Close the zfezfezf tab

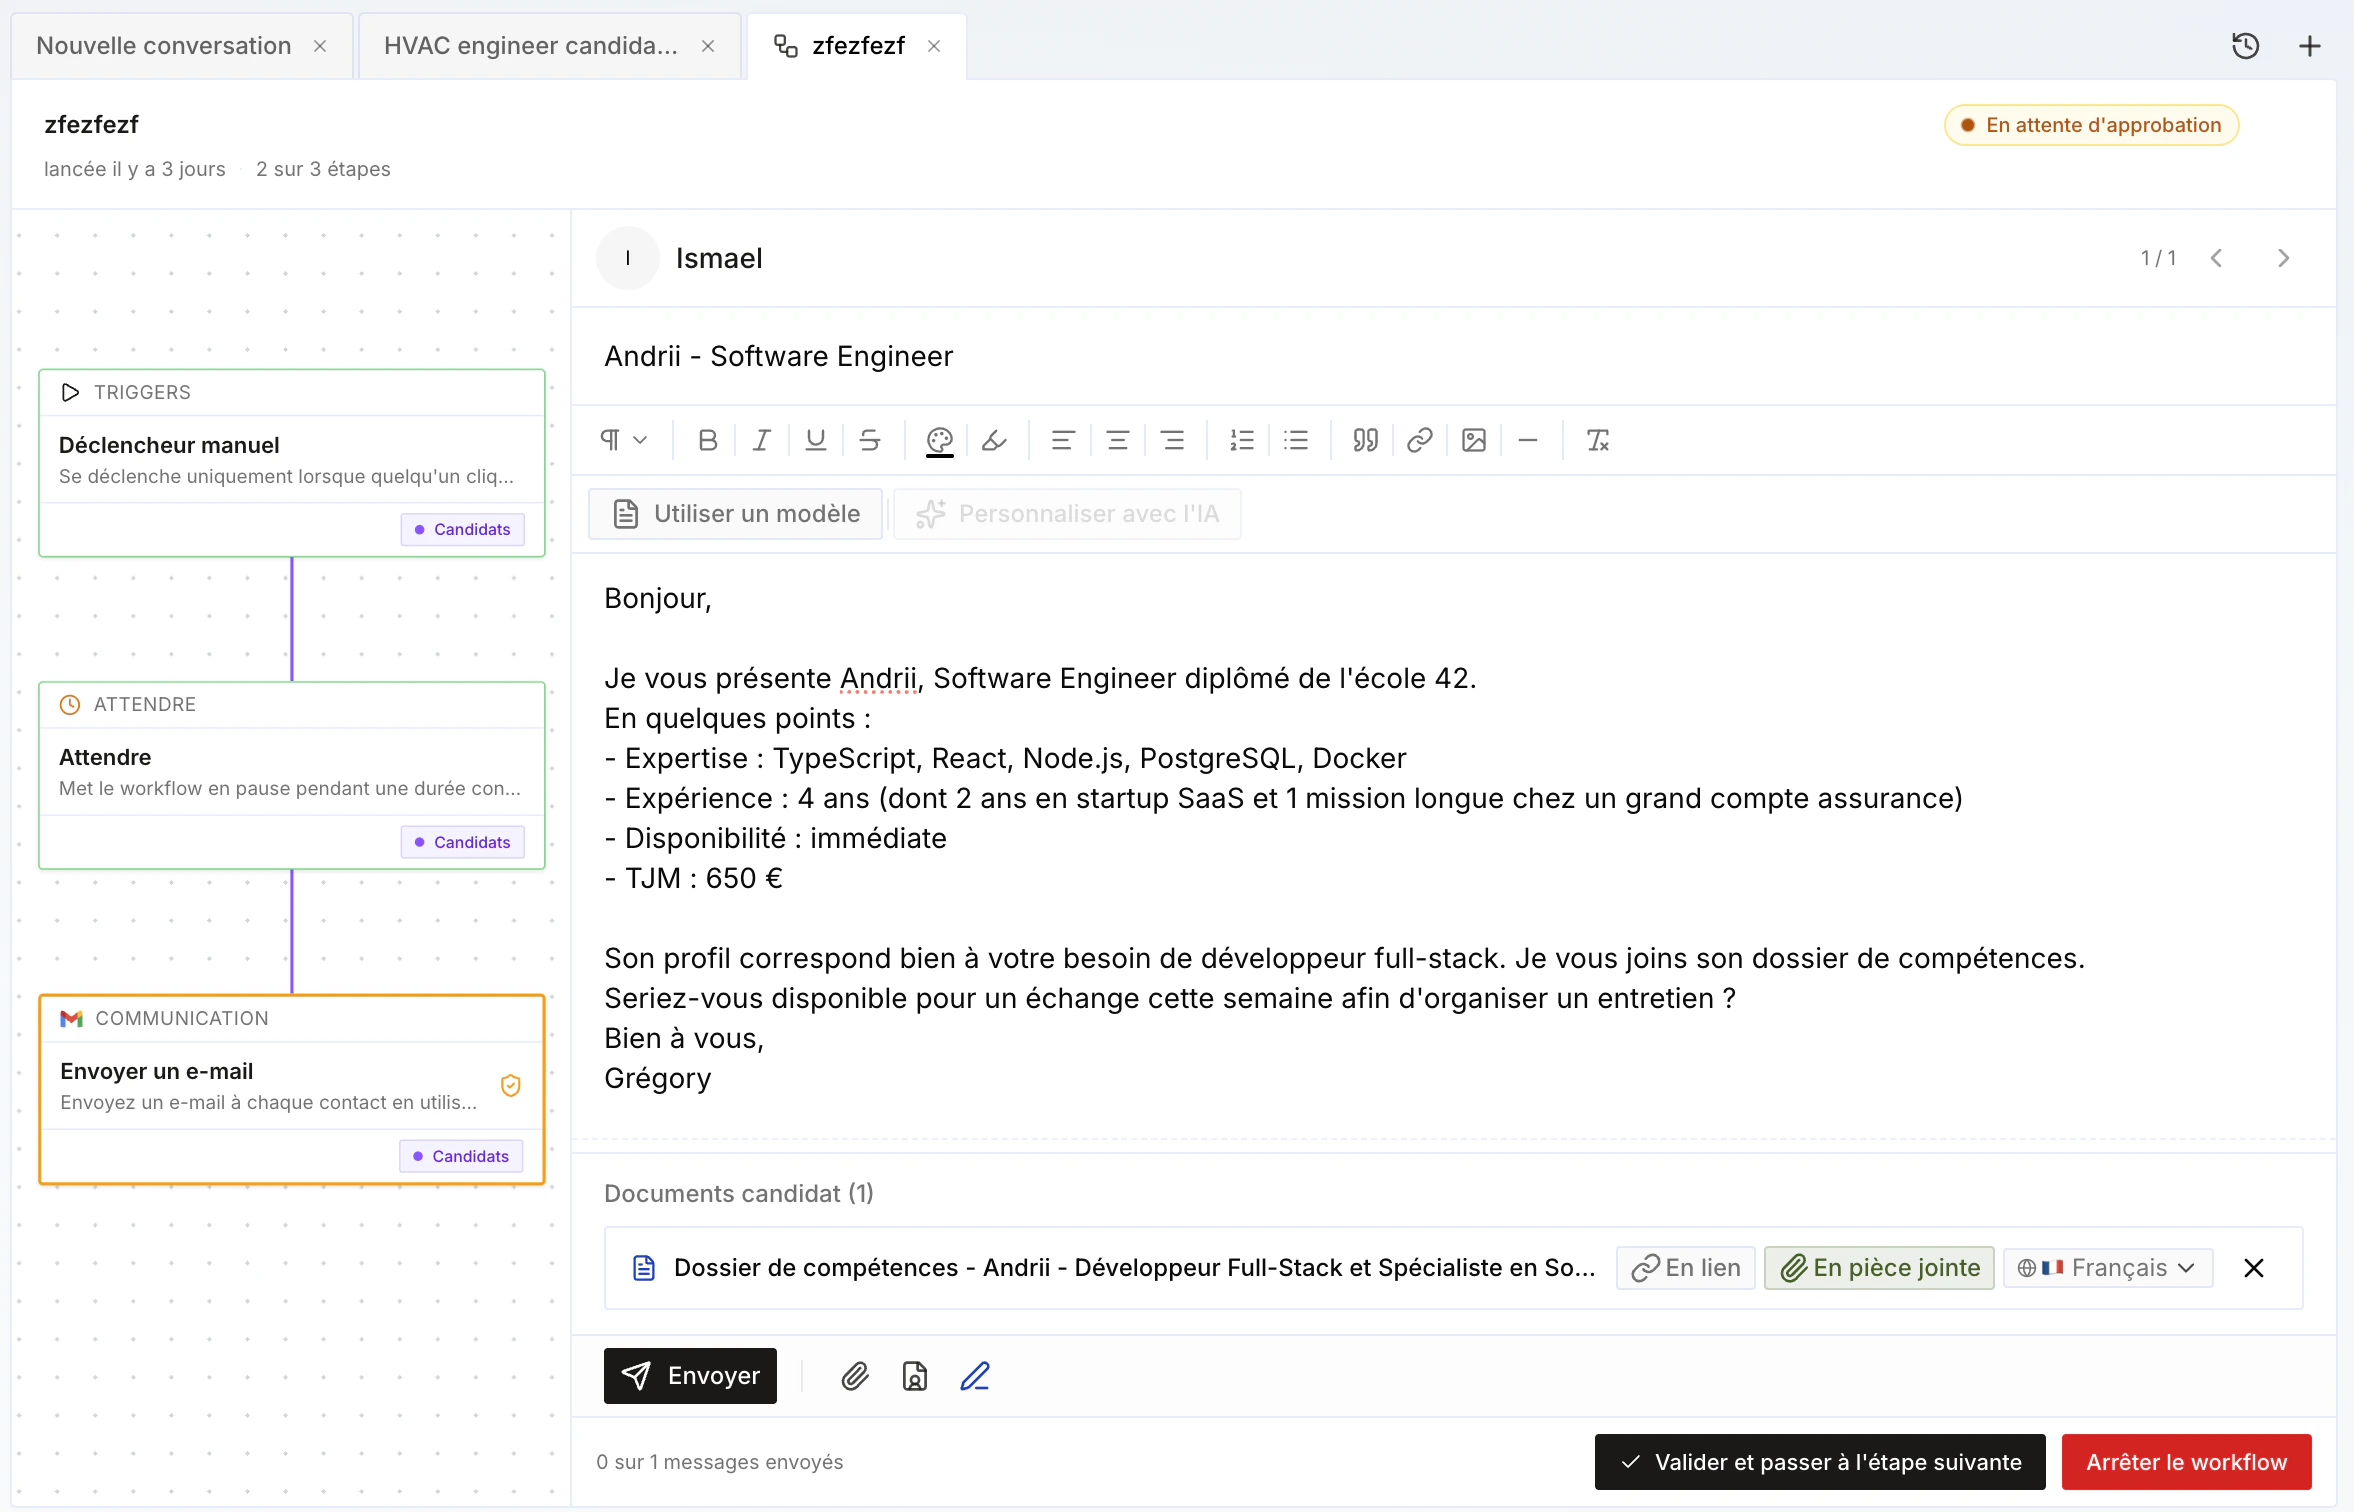pos(934,46)
